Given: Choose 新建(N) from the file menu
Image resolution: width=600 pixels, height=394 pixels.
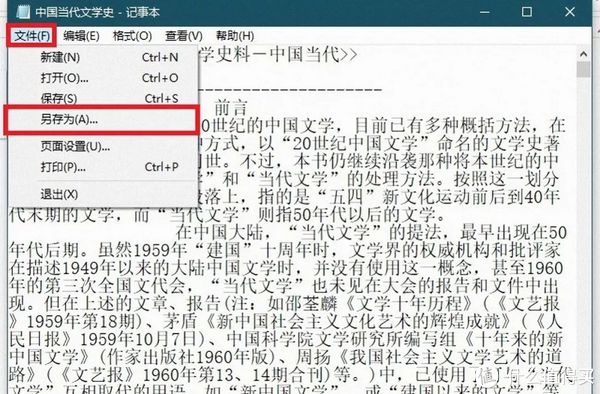Looking at the screenshot, I should click(103, 57).
